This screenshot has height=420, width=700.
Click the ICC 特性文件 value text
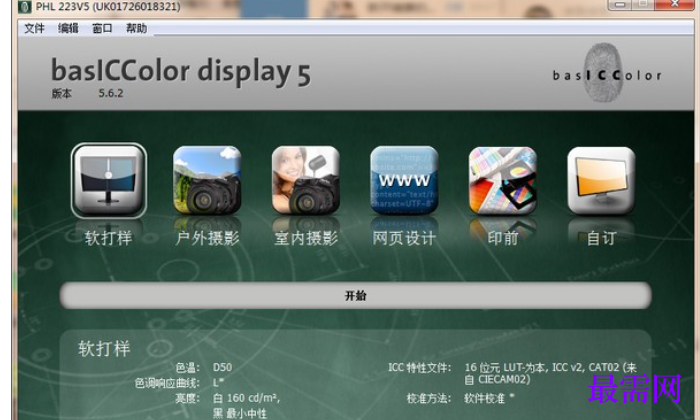click(550, 373)
